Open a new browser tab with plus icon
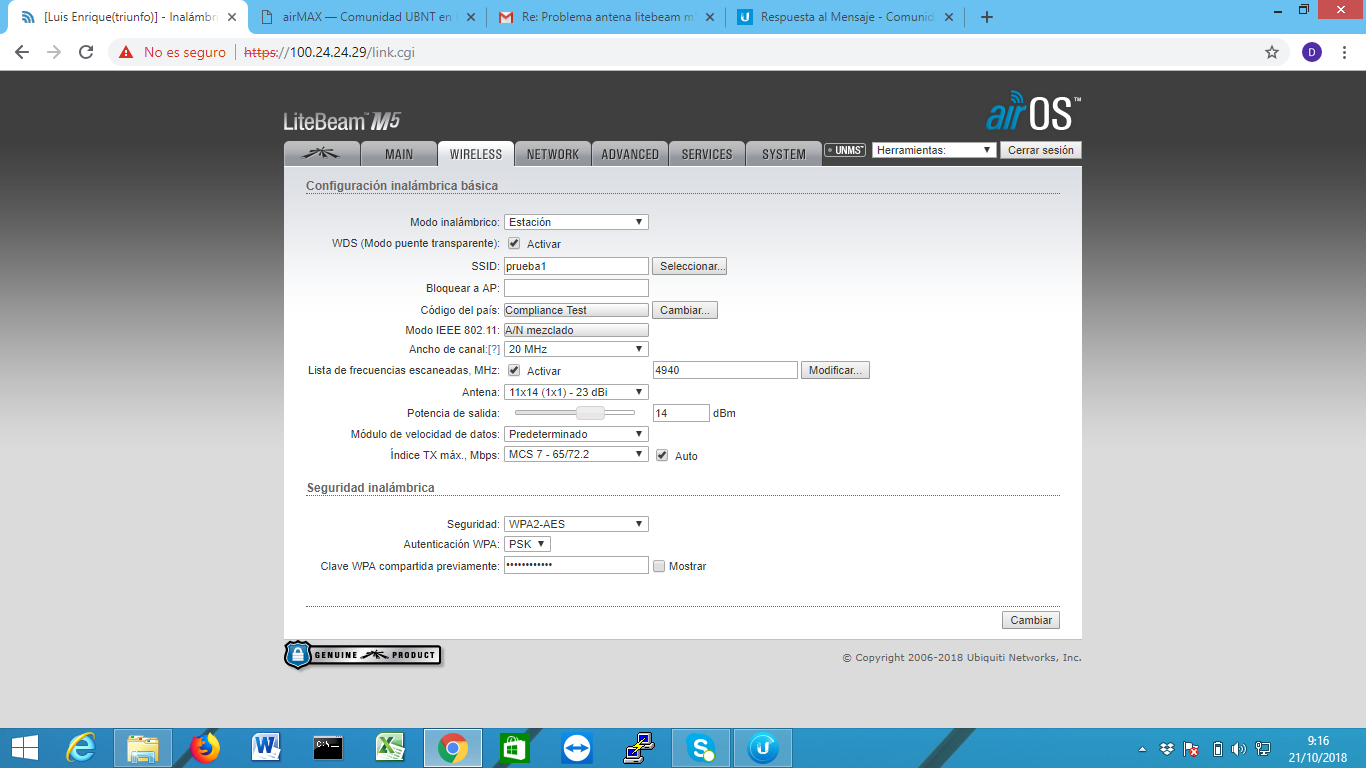1366x768 pixels. [987, 17]
